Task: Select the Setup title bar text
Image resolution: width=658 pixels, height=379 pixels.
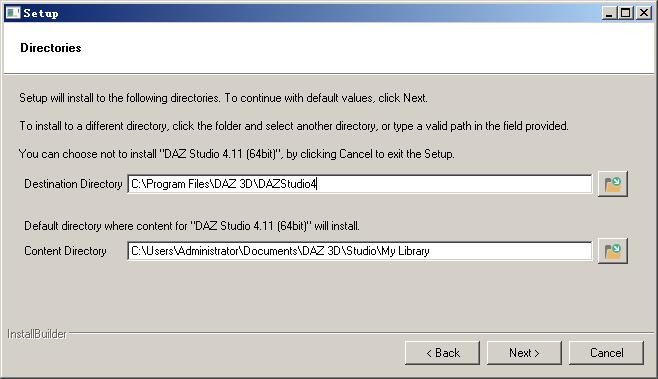Action: click(41, 13)
